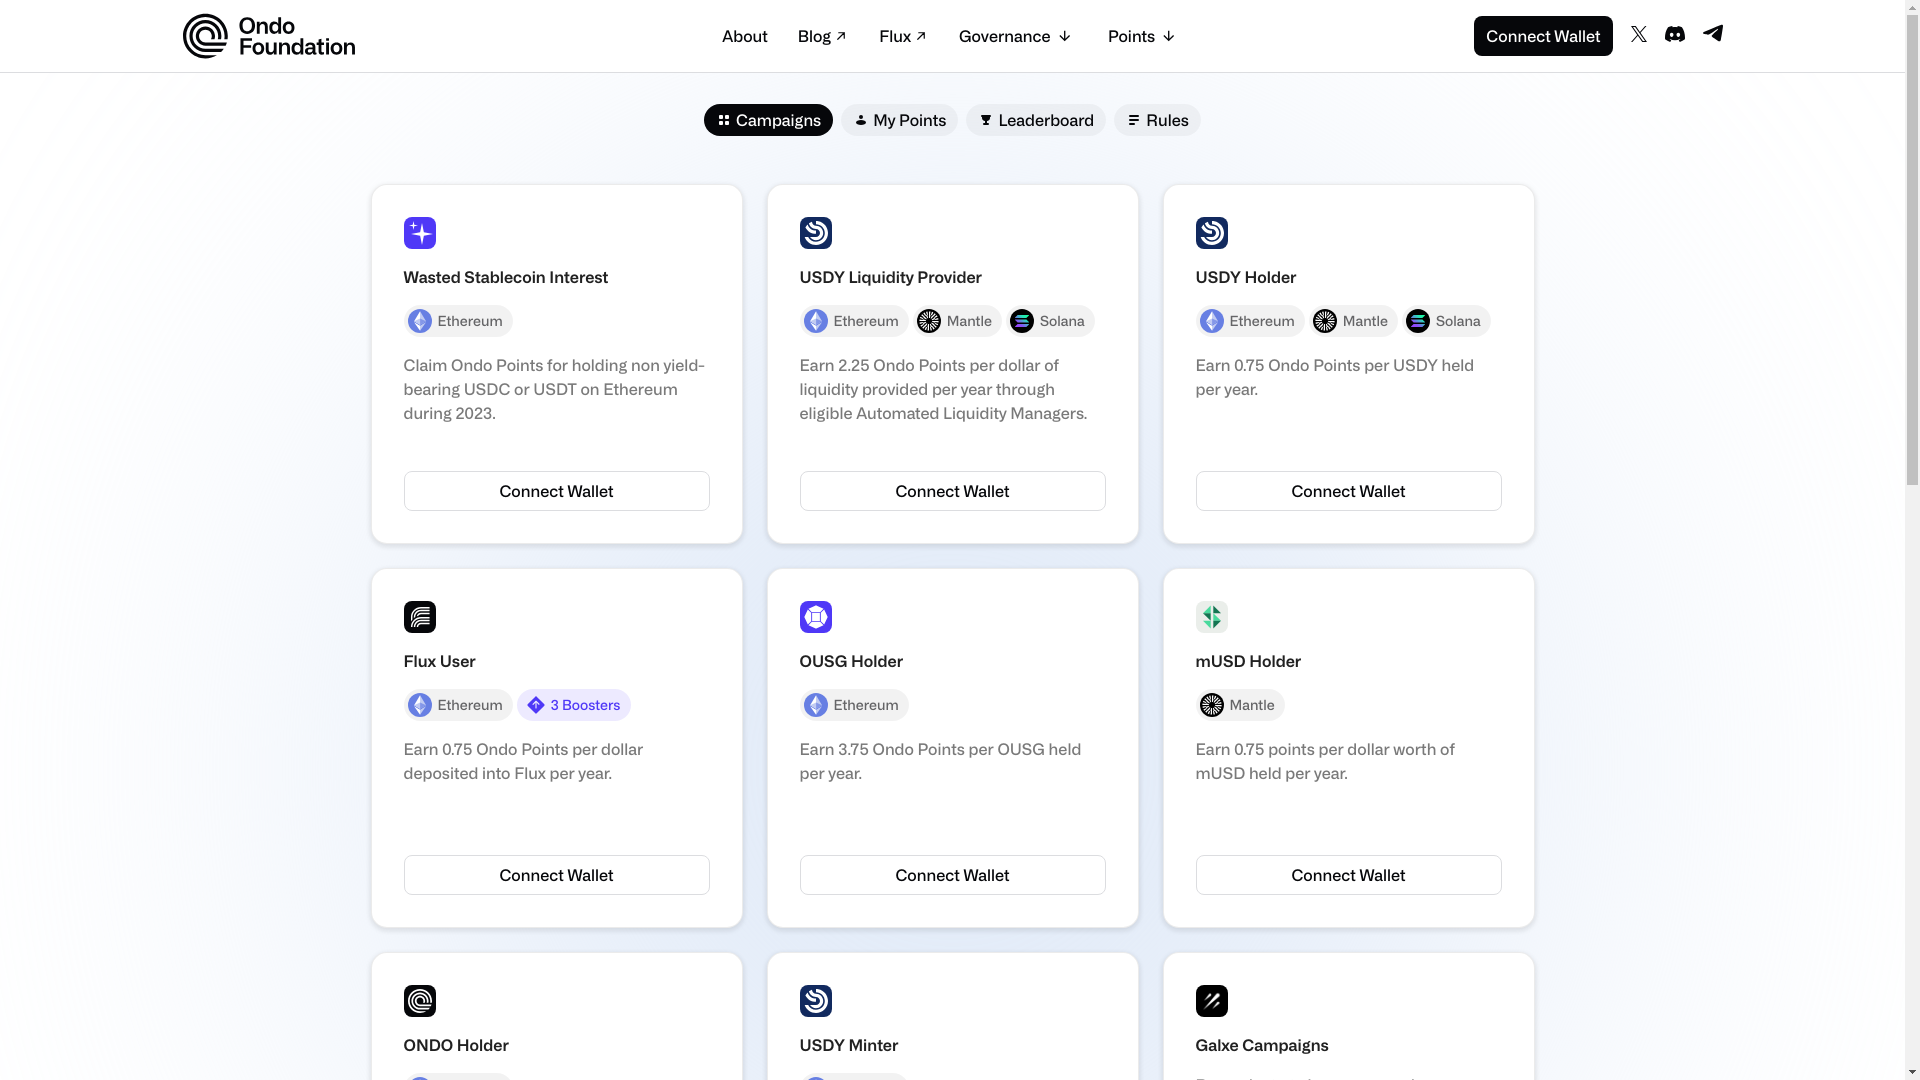Click 'Earn 0.75 points per dollar worth' description
This screenshot has width=1920, height=1080.
tap(1325, 761)
